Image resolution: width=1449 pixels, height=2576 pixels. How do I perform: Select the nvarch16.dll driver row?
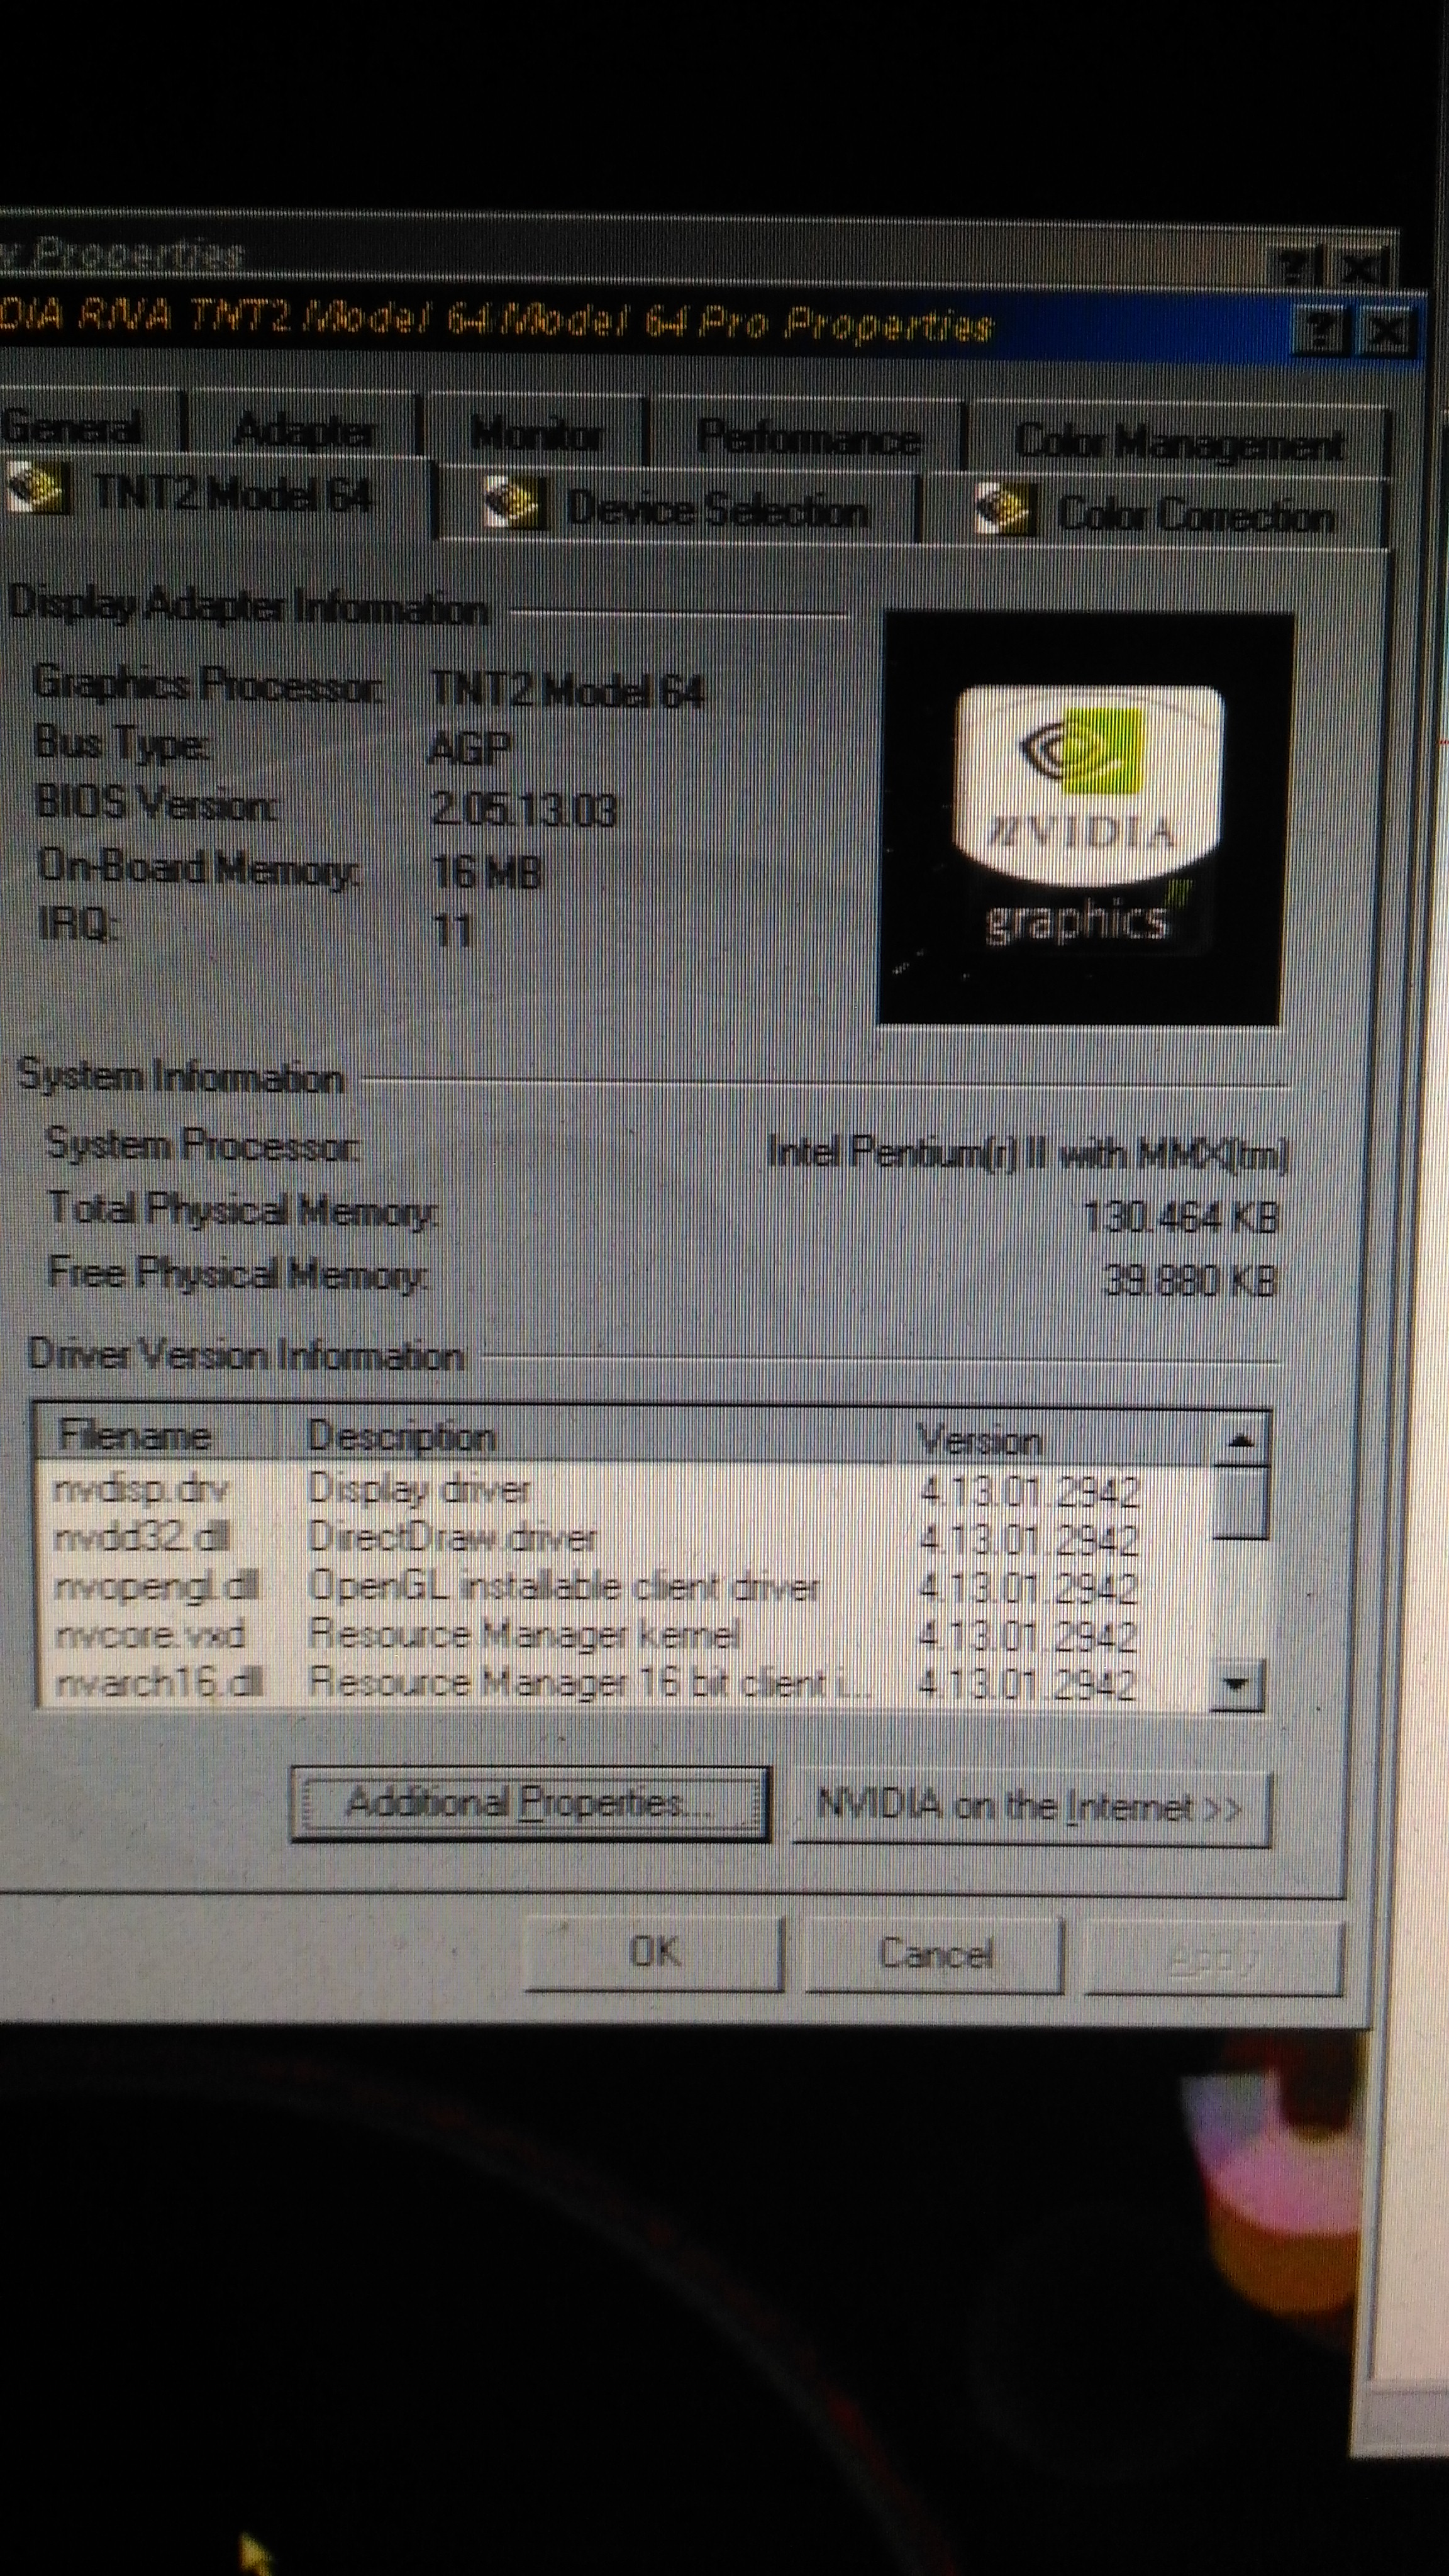(x=625, y=1684)
